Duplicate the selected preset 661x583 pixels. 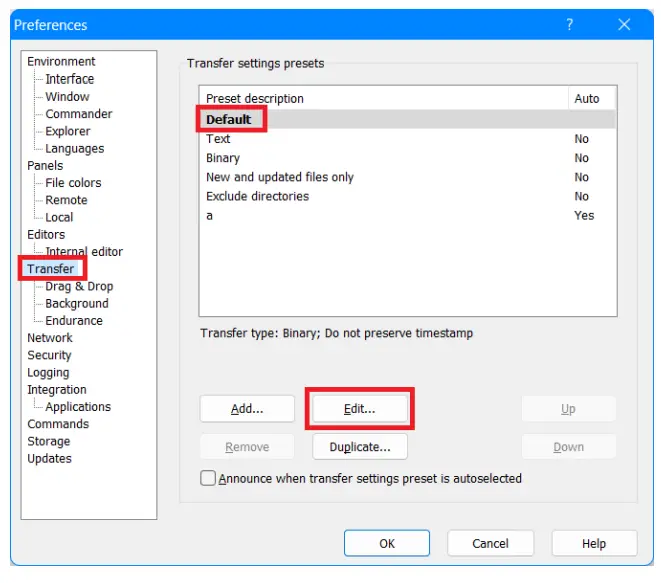click(360, 447)
